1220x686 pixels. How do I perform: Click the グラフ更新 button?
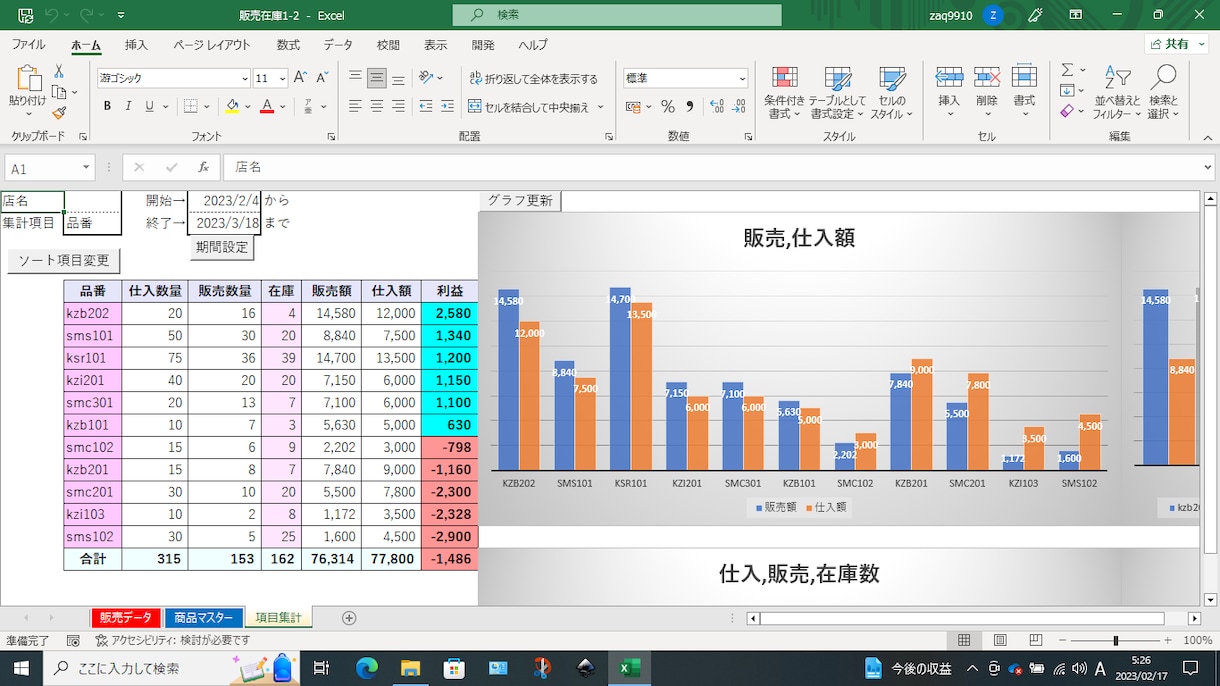[x=520, y=201]
